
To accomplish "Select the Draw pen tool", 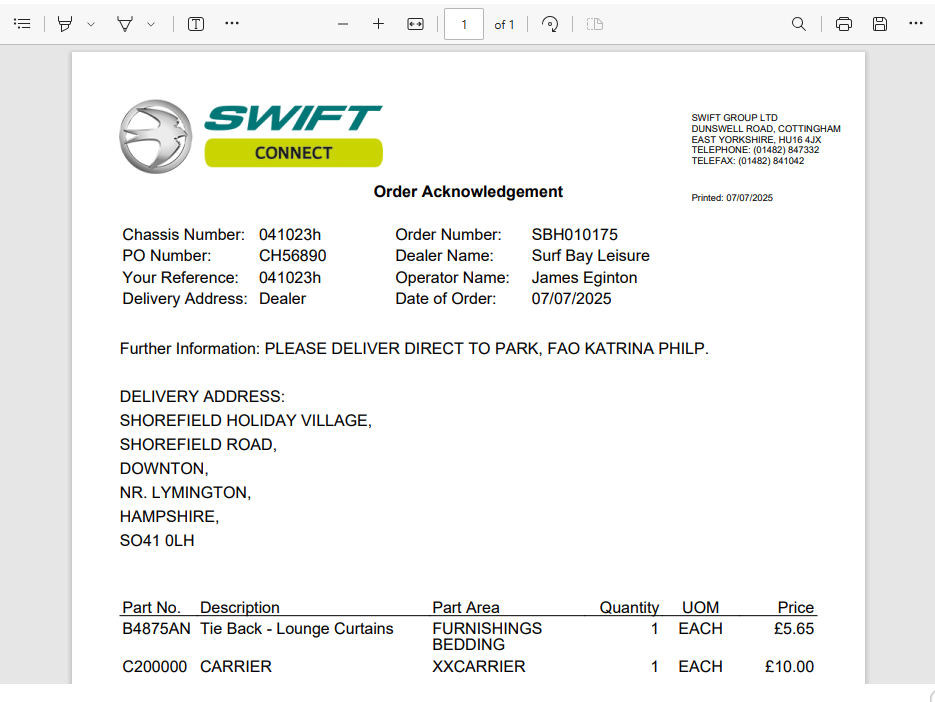I will point(125,24).
